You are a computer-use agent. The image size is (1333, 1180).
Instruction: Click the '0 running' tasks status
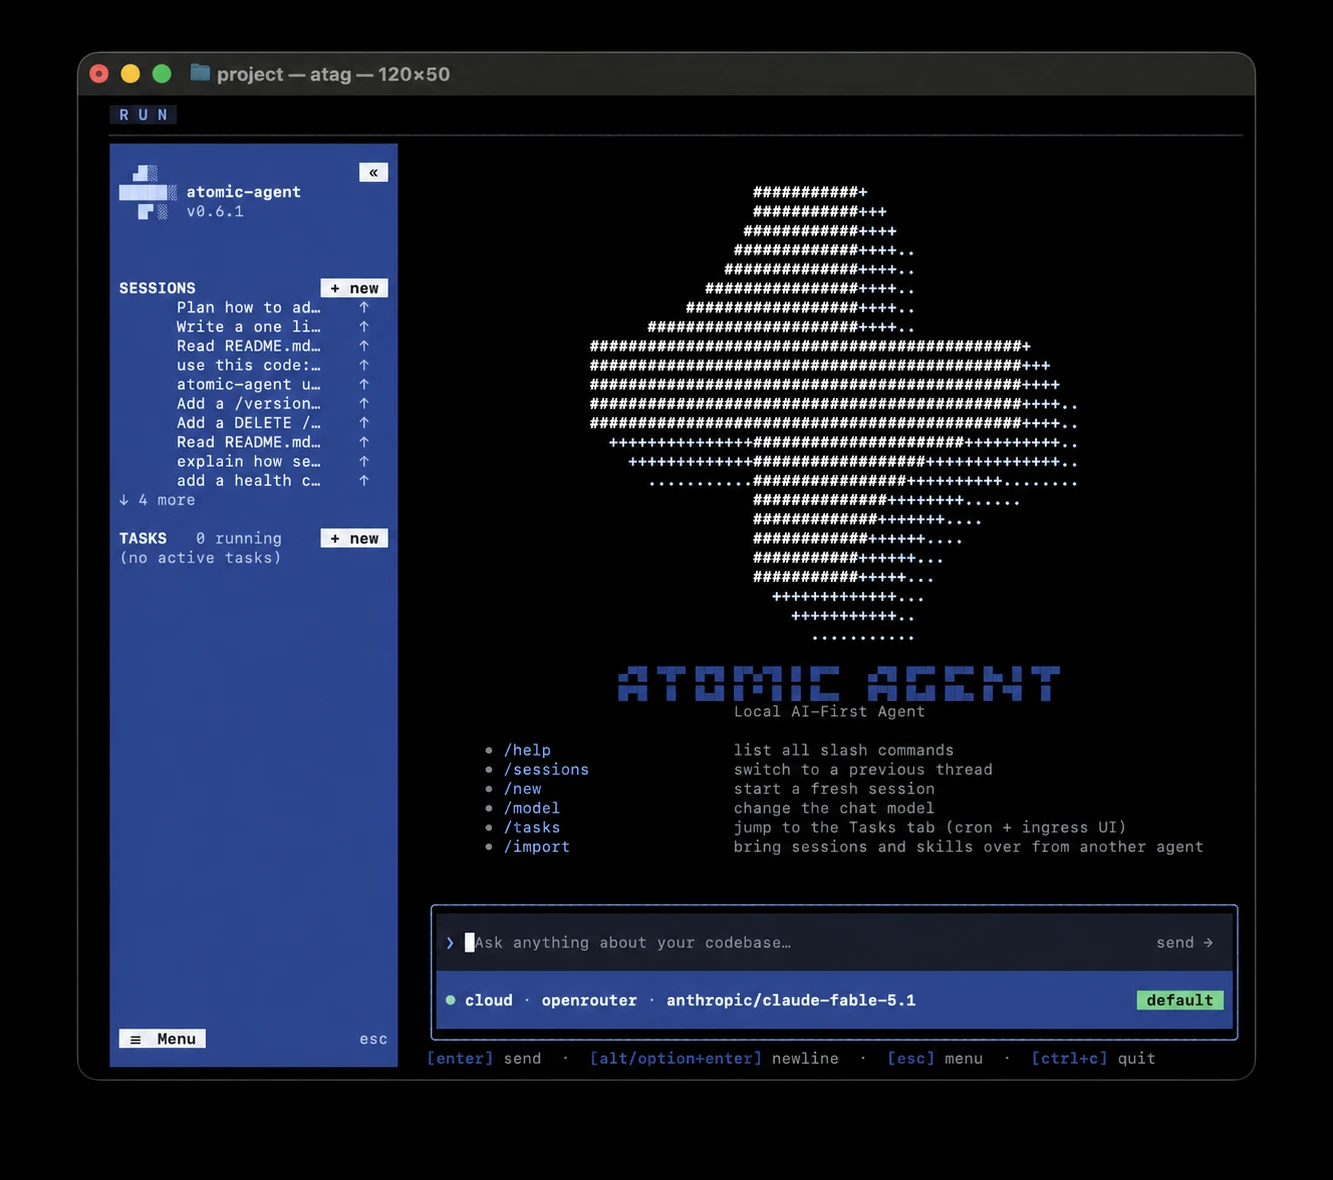pyautogui.click(x=239, y=538)
